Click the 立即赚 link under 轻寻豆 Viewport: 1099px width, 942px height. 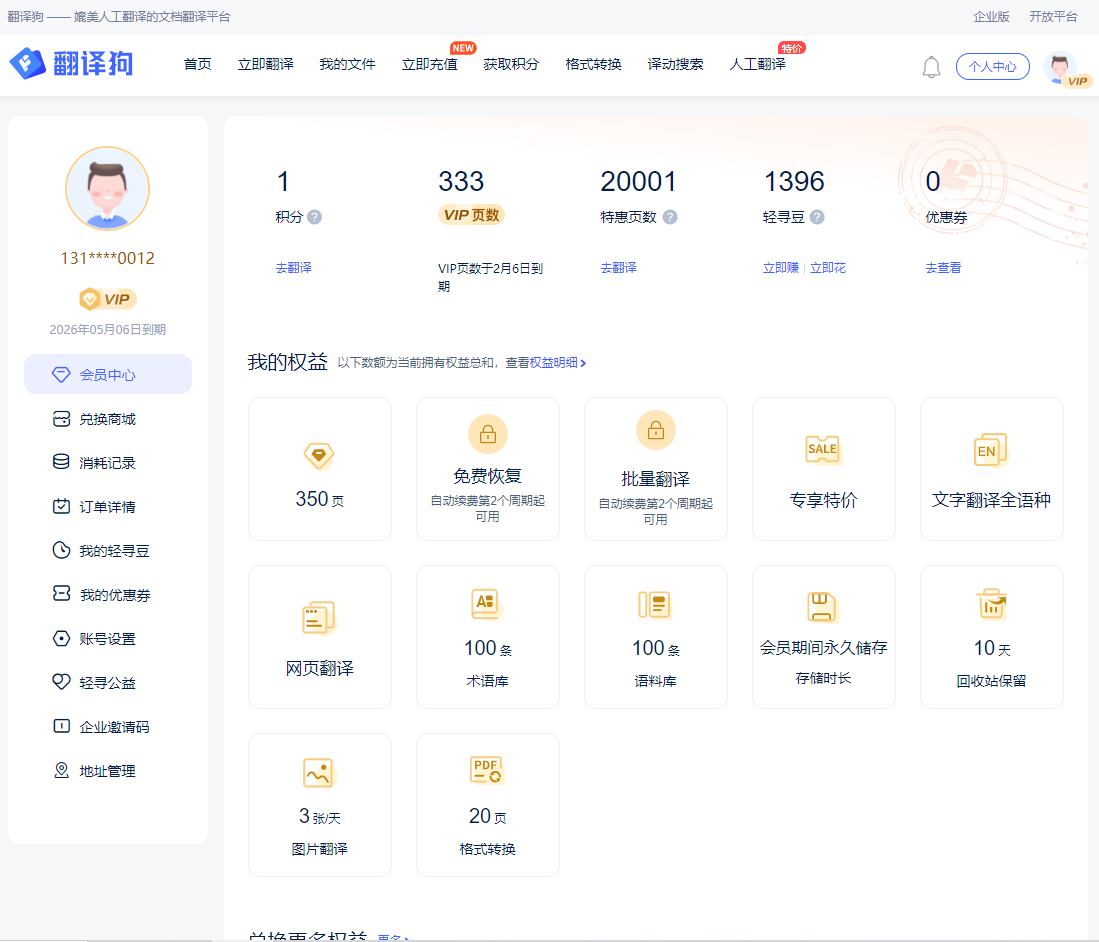pos(780,268)
